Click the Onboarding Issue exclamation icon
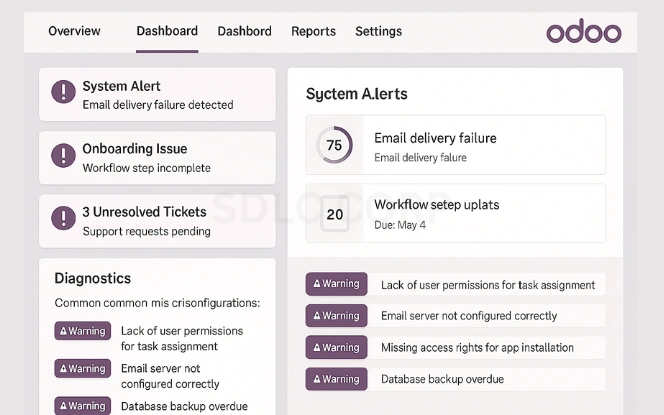This screenshot has height=415, width=664. click(x=64, y=155)
